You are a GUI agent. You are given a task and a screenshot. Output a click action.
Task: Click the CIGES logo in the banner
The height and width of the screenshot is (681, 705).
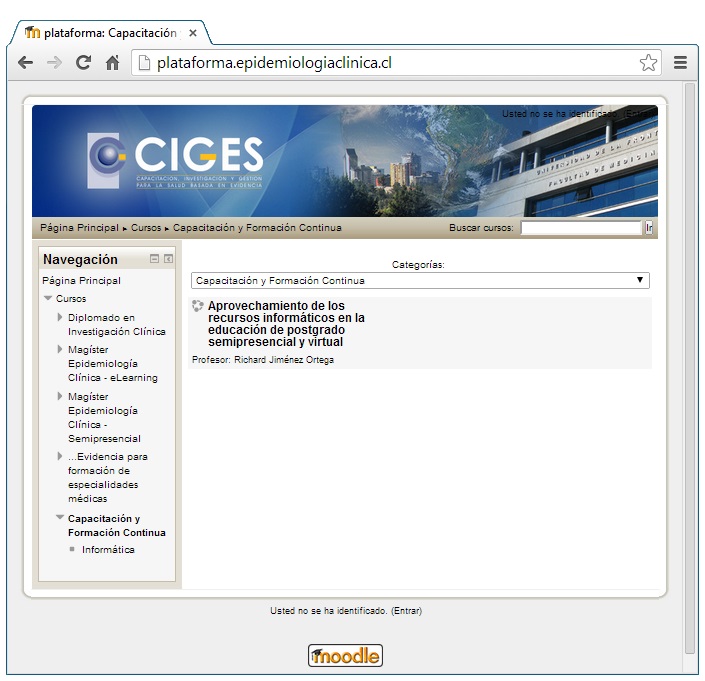click(x=176, y=161)
